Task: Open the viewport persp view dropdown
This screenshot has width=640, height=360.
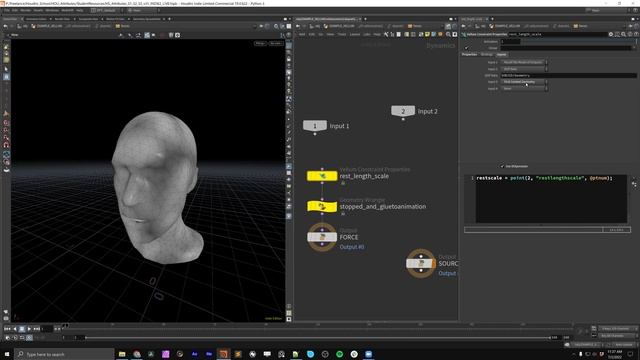Action: click(260, 43)
